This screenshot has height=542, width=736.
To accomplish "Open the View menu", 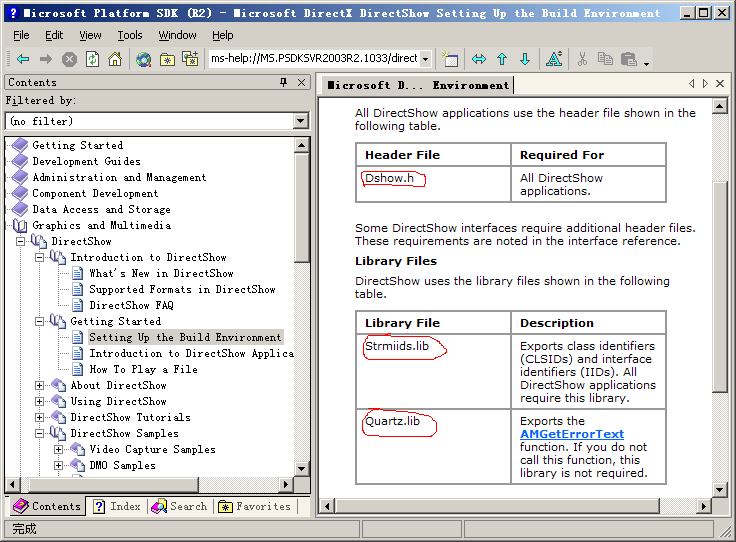I will 90,35.
